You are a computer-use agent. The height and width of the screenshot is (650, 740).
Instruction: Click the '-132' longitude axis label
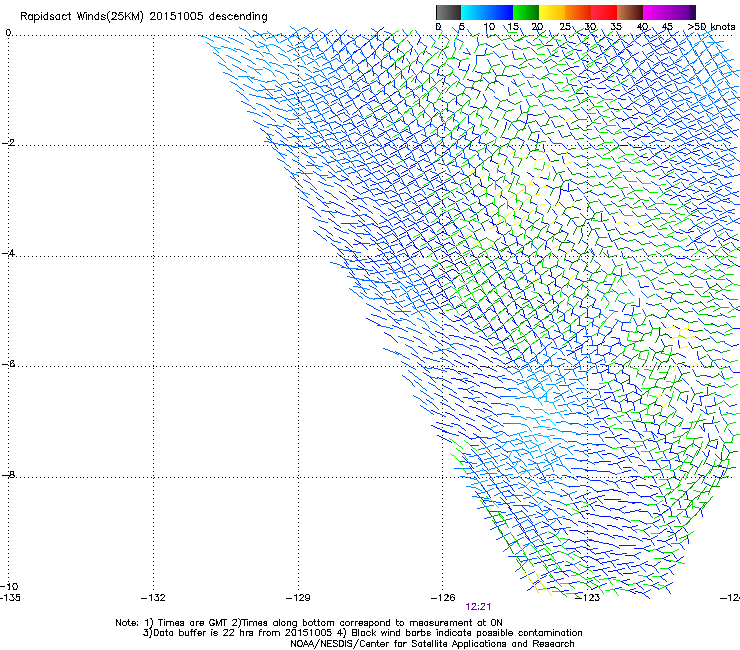pos(153,598)
